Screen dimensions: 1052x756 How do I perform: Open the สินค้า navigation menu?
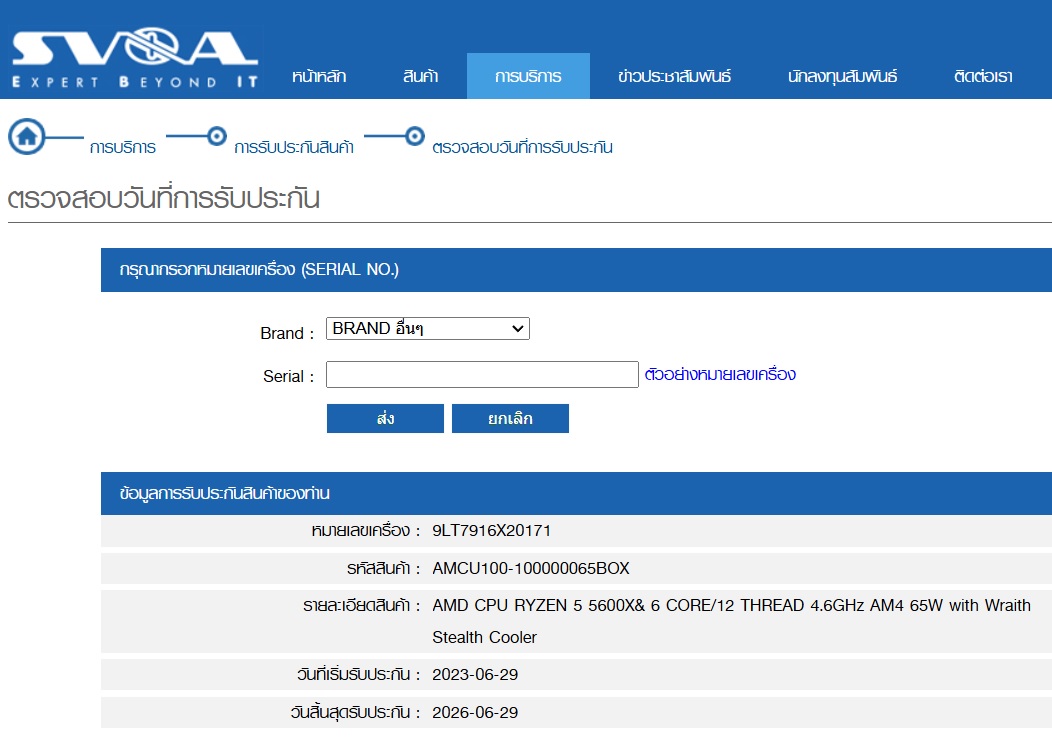tap(420, 77)
